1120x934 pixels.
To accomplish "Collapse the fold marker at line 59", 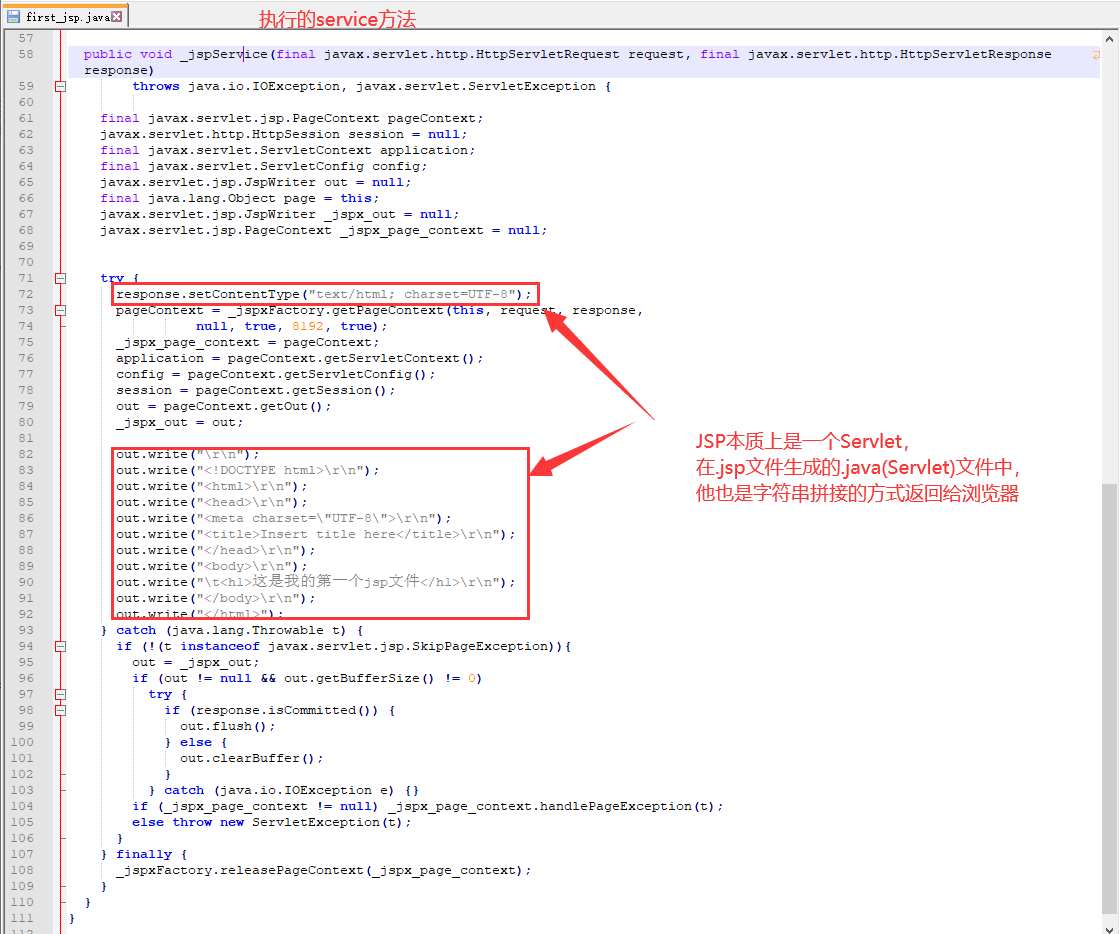I will (61, 86).
